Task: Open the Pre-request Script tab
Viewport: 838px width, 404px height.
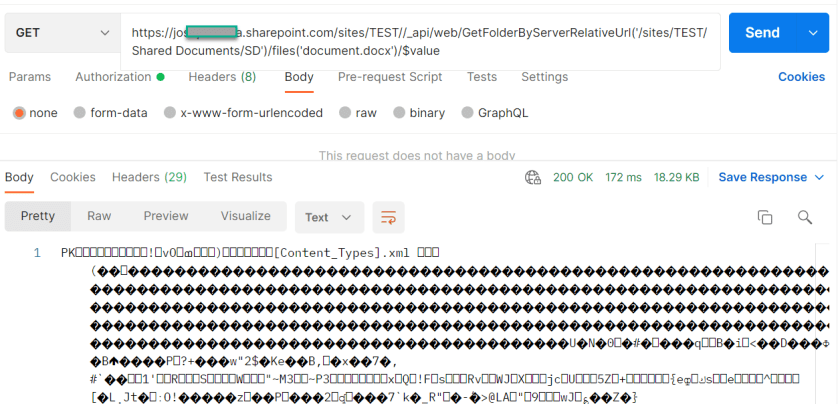Action: pos(390,77)
